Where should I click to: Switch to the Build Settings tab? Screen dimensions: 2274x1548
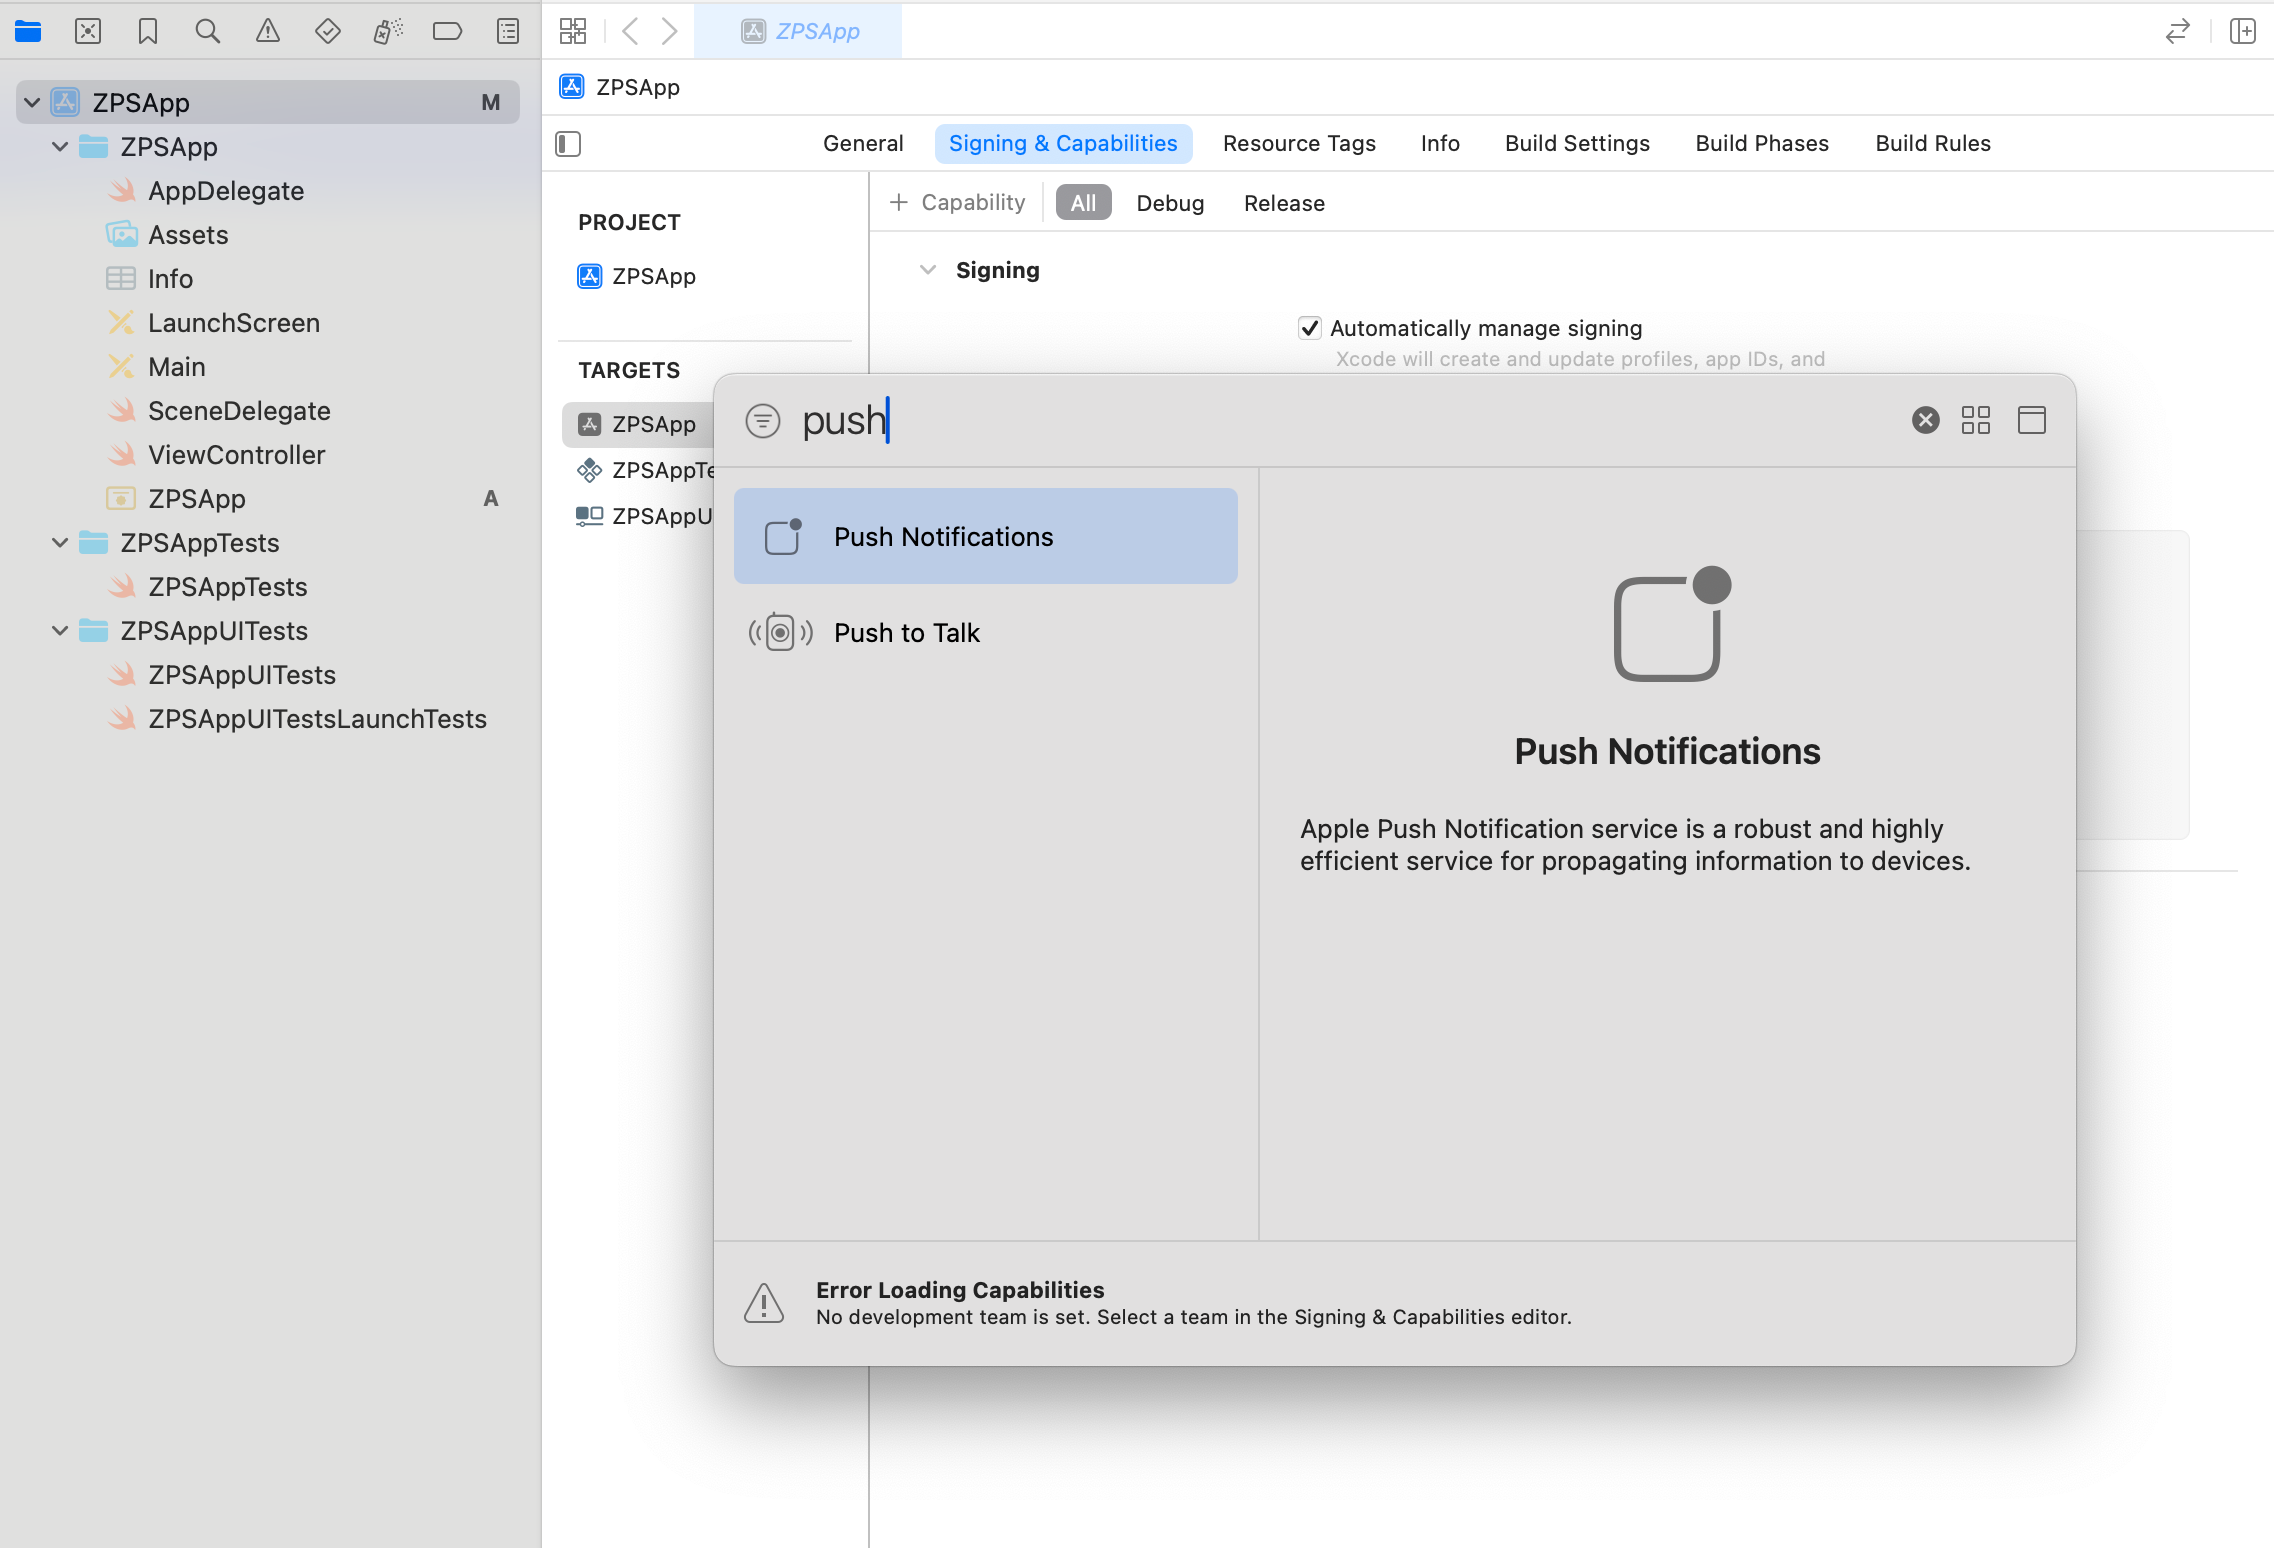[x=1577, y=143]
